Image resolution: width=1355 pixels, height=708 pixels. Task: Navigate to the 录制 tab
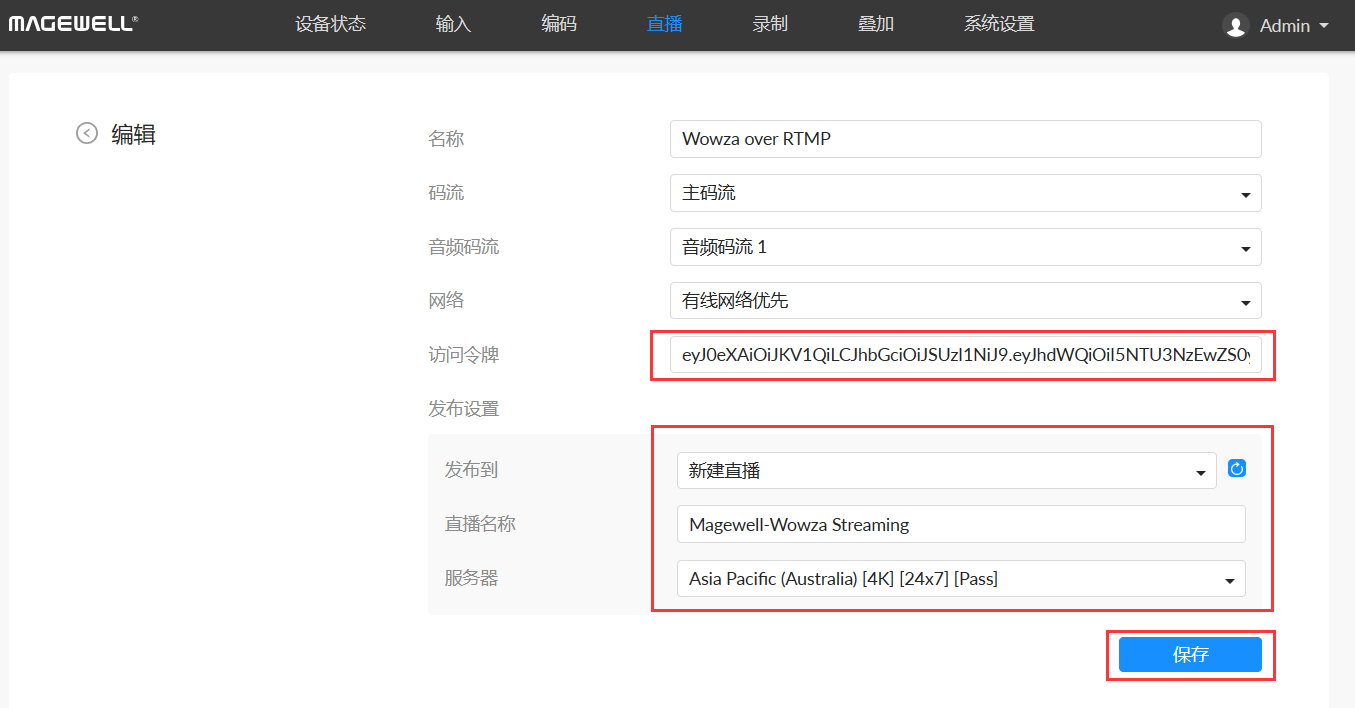[770, 24]
